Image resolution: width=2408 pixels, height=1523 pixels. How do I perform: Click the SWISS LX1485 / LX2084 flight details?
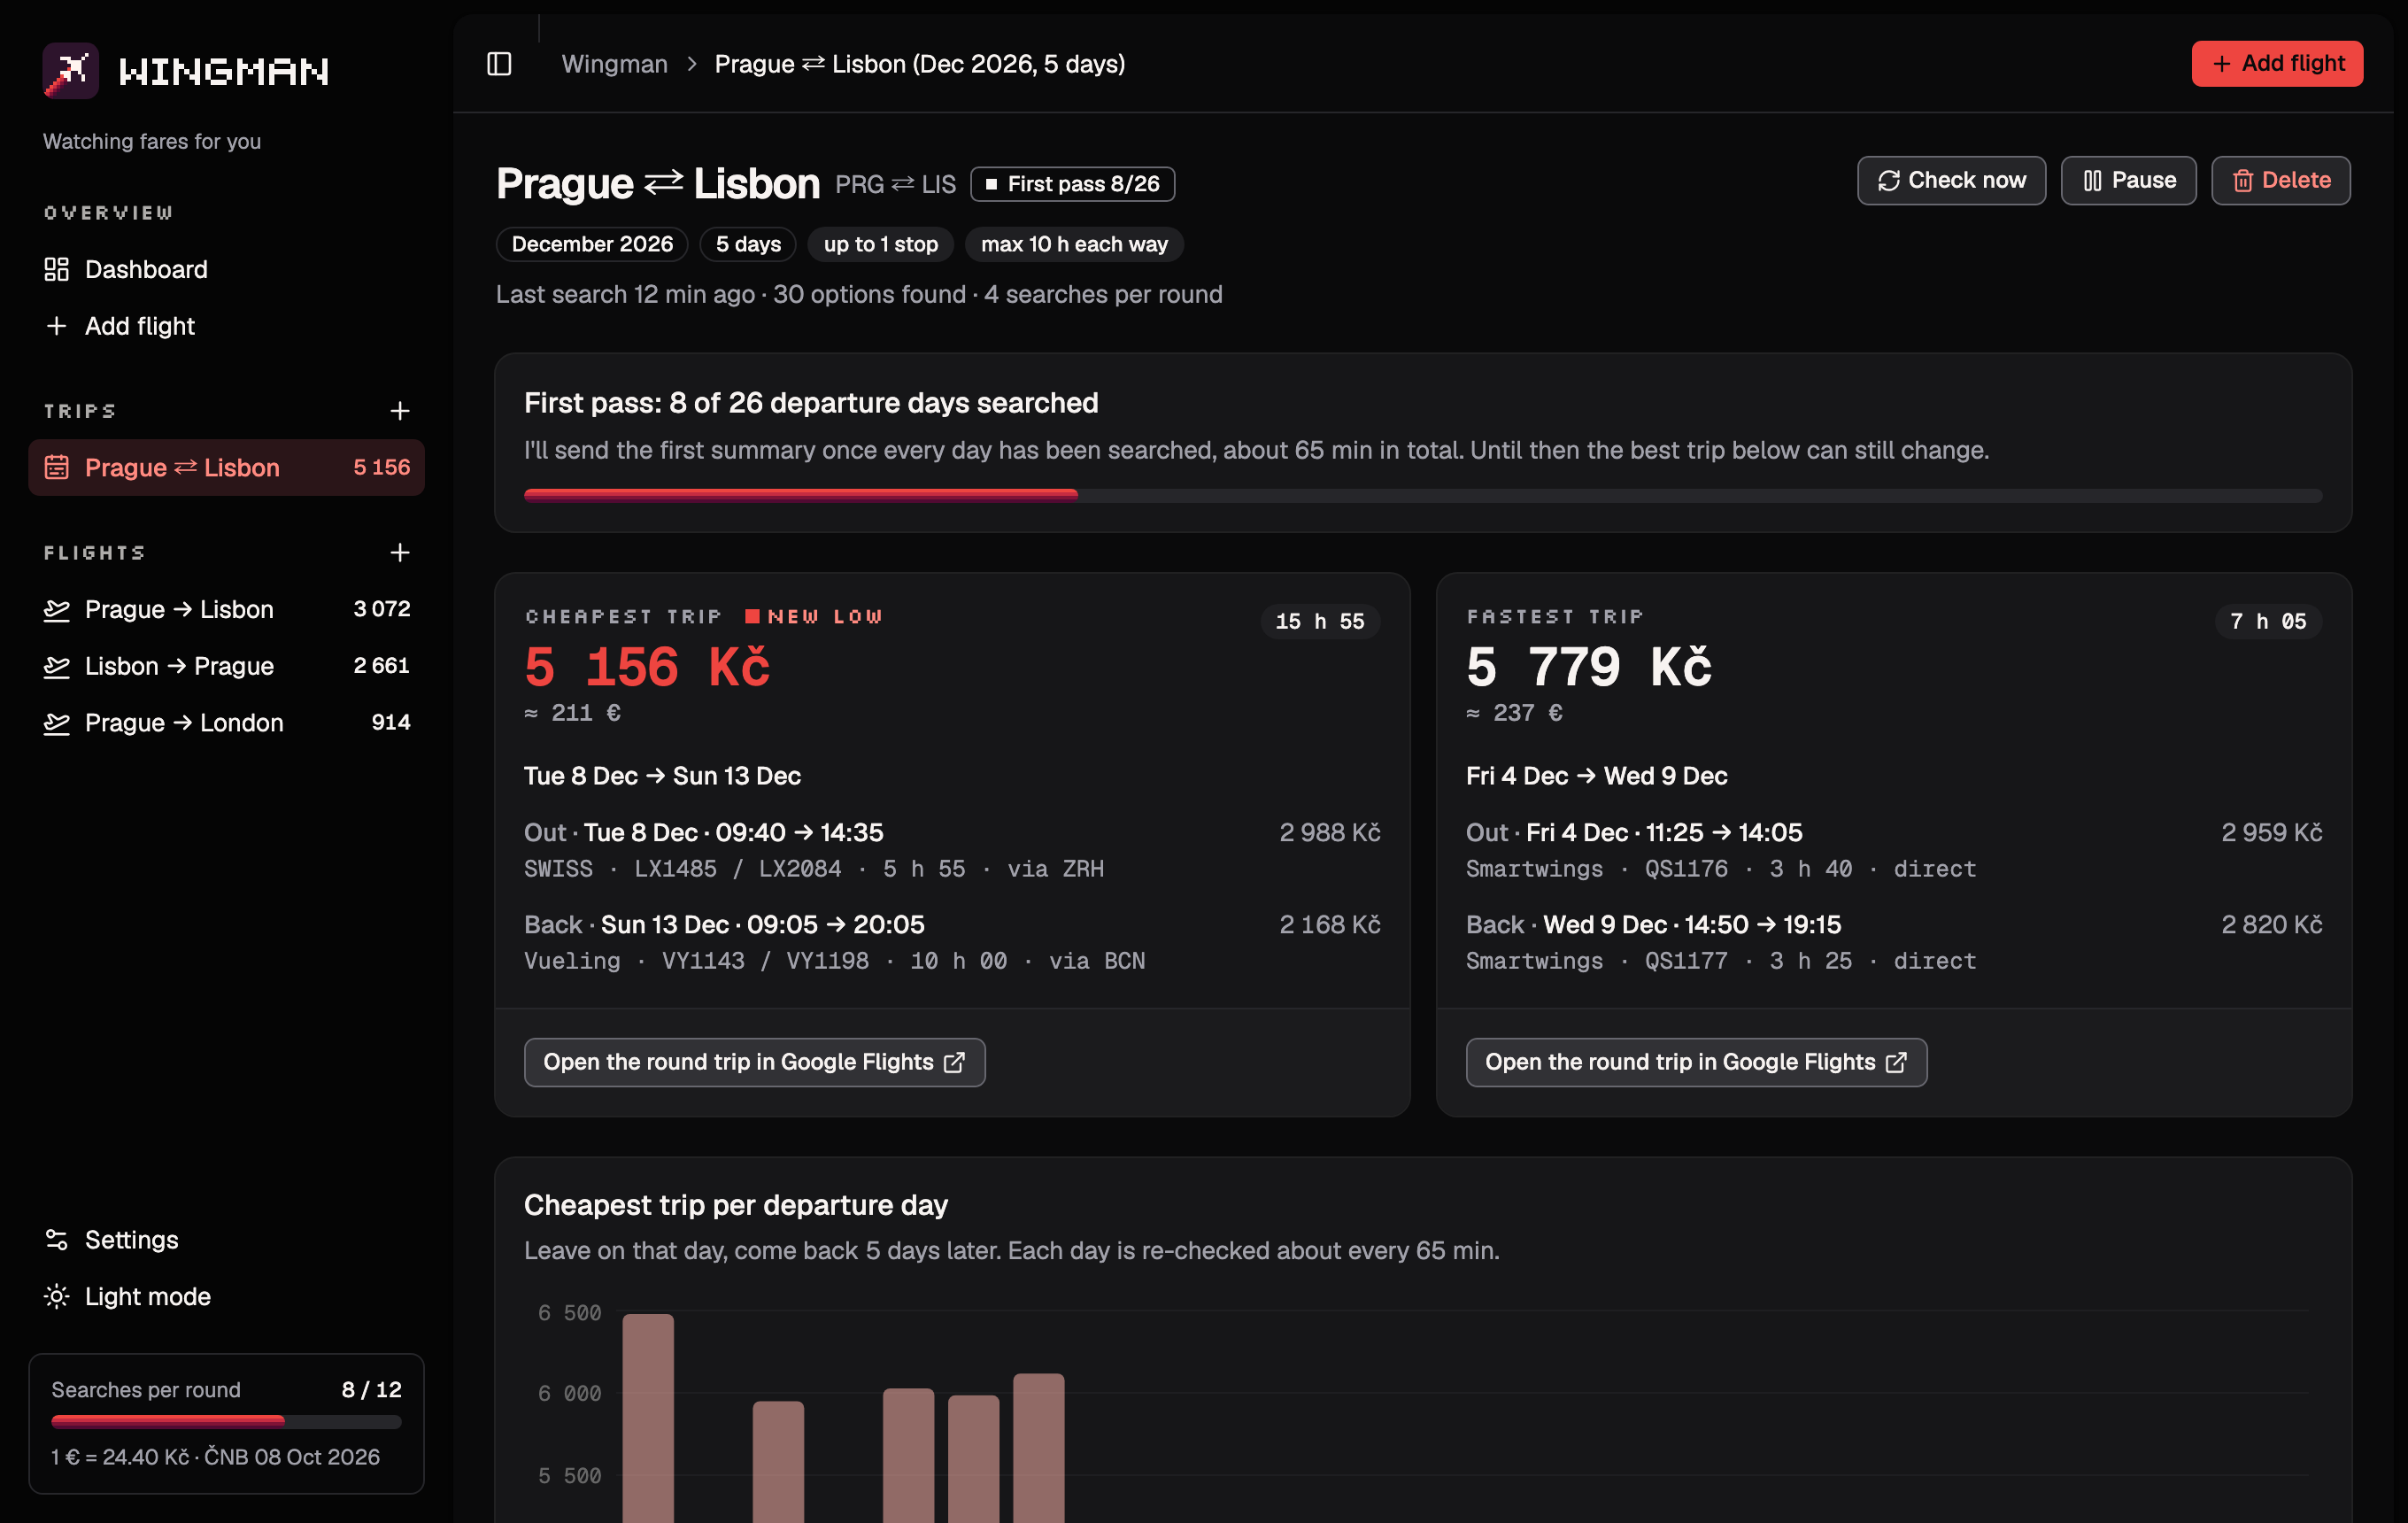coord(814,869)
